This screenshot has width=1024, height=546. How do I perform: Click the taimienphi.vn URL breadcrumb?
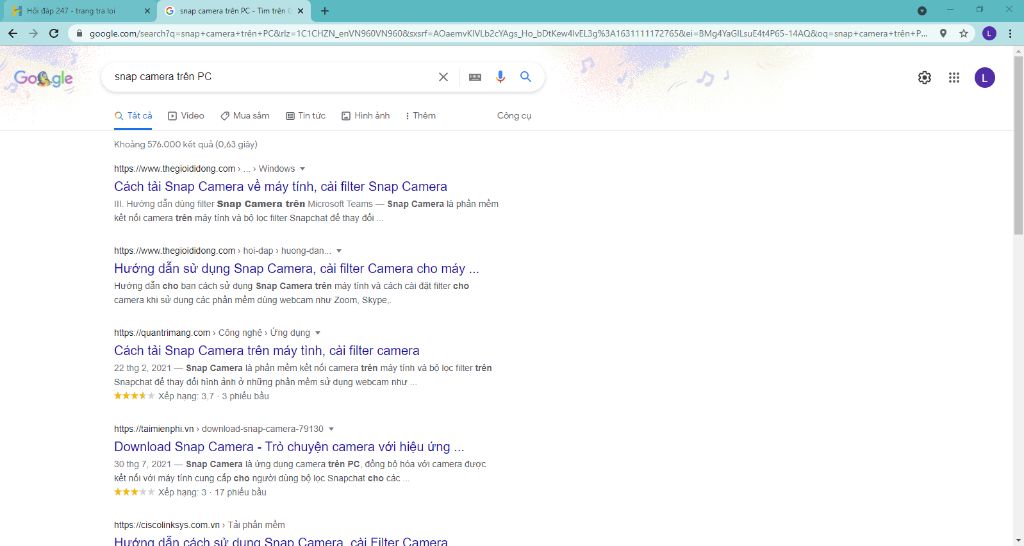click(219, 428)
